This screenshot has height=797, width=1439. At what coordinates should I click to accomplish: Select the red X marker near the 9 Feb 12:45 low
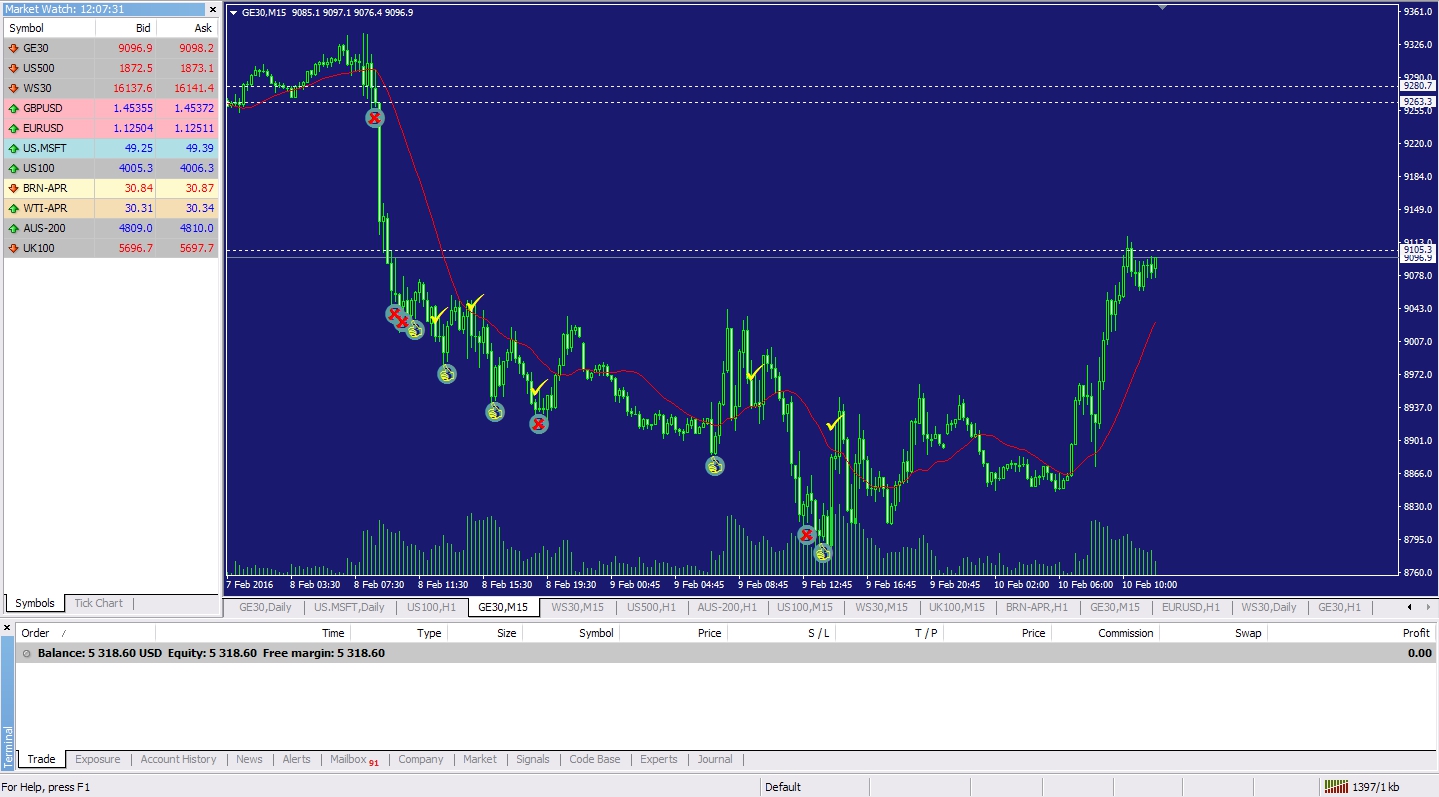(806, 535)
